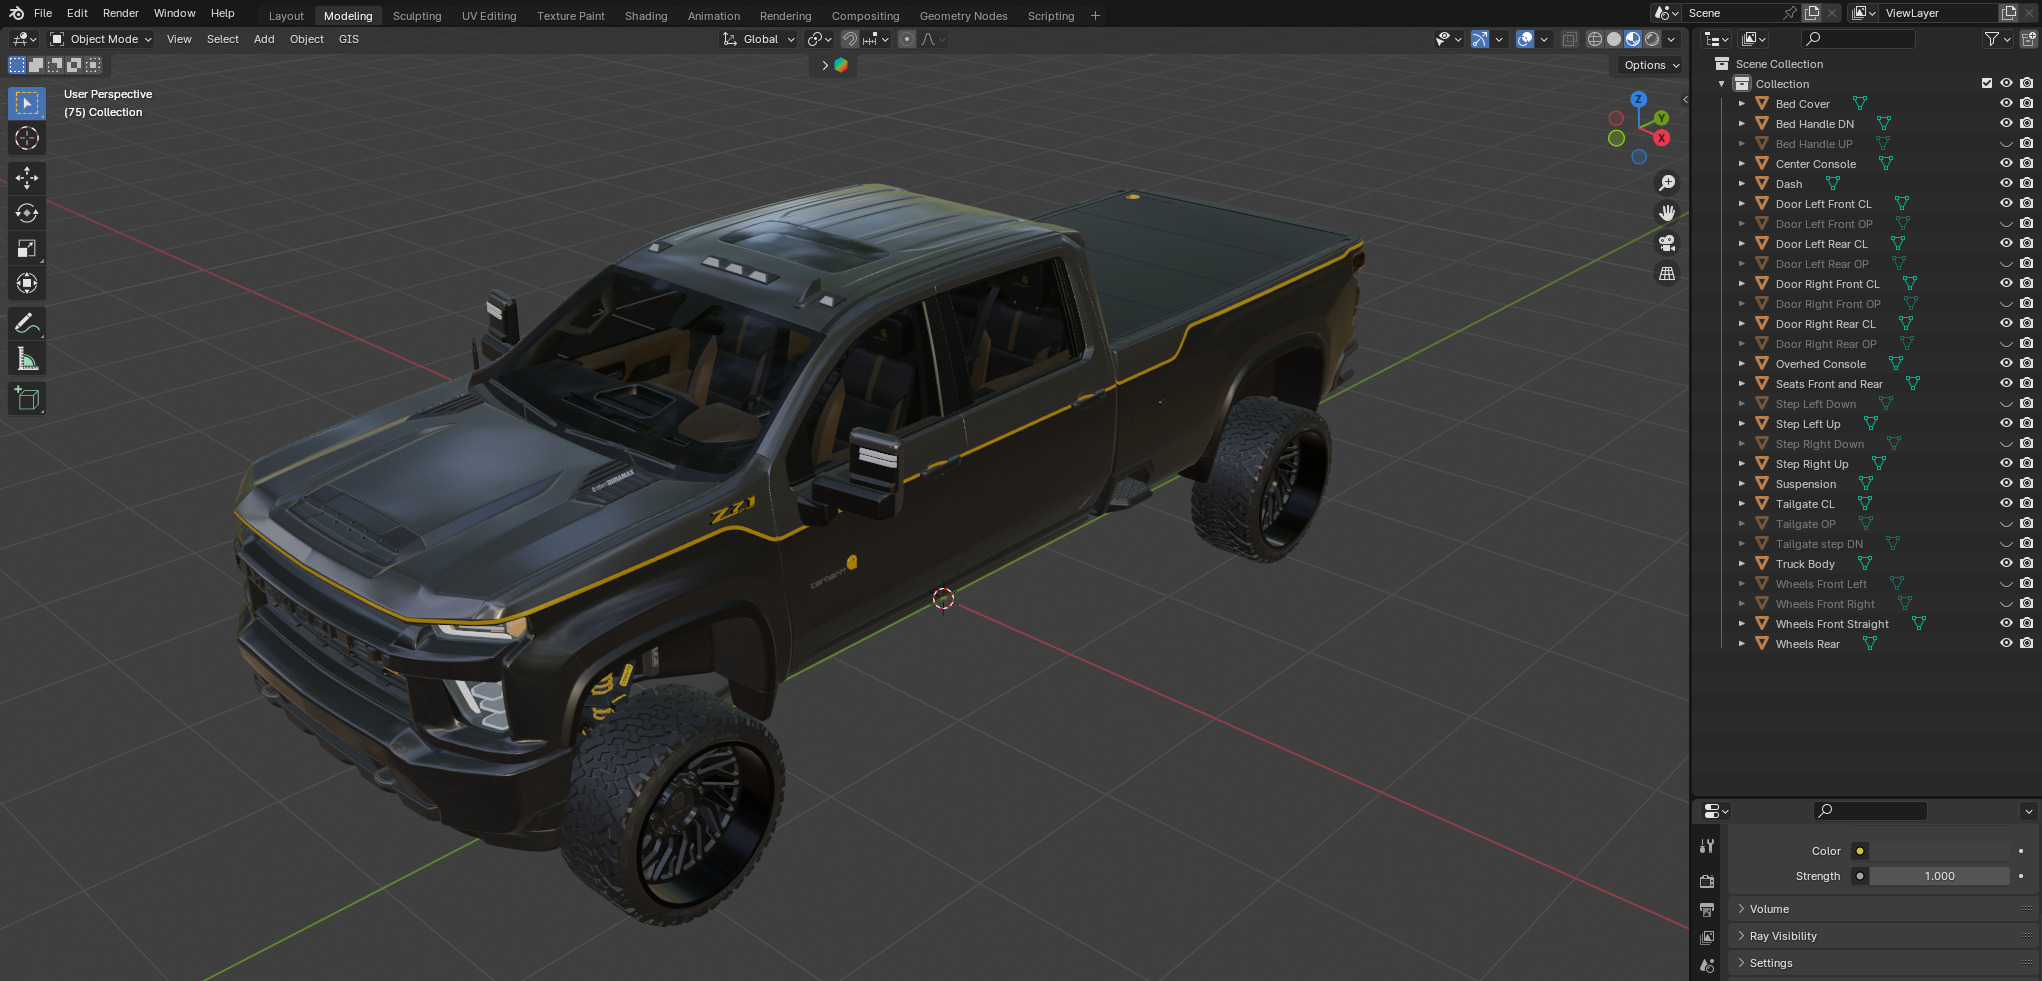
Task: Uncheck the Collection exclude checkbox
Action: (x=1987, y=83)
